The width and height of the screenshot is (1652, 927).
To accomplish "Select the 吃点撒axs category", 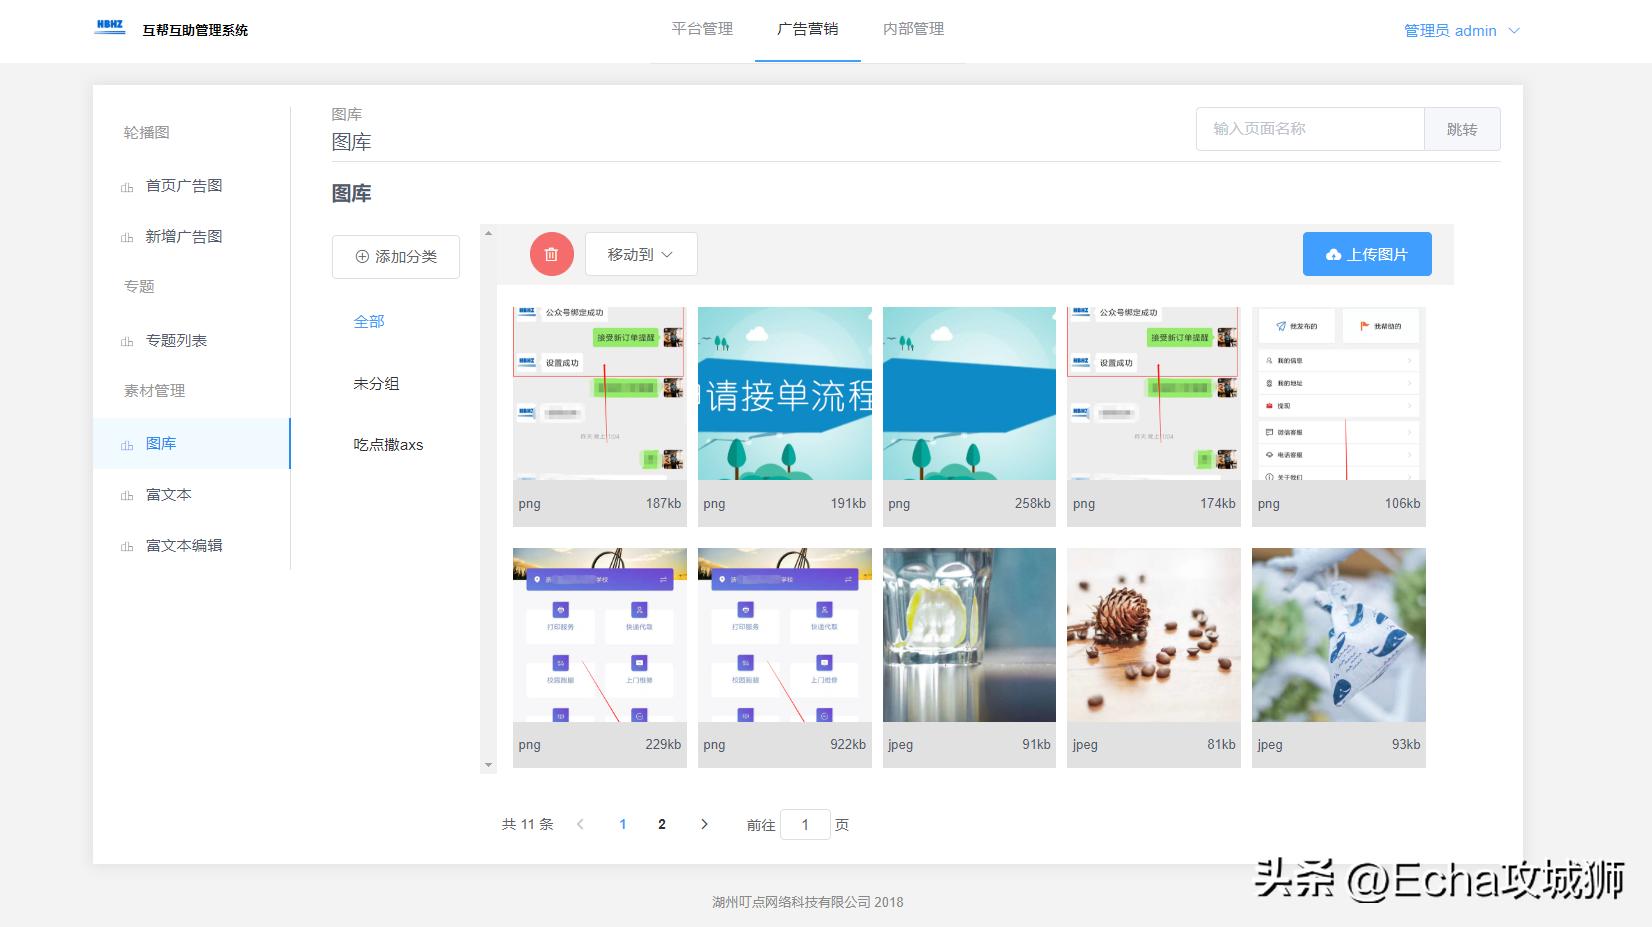I will [x=387, y=444].
